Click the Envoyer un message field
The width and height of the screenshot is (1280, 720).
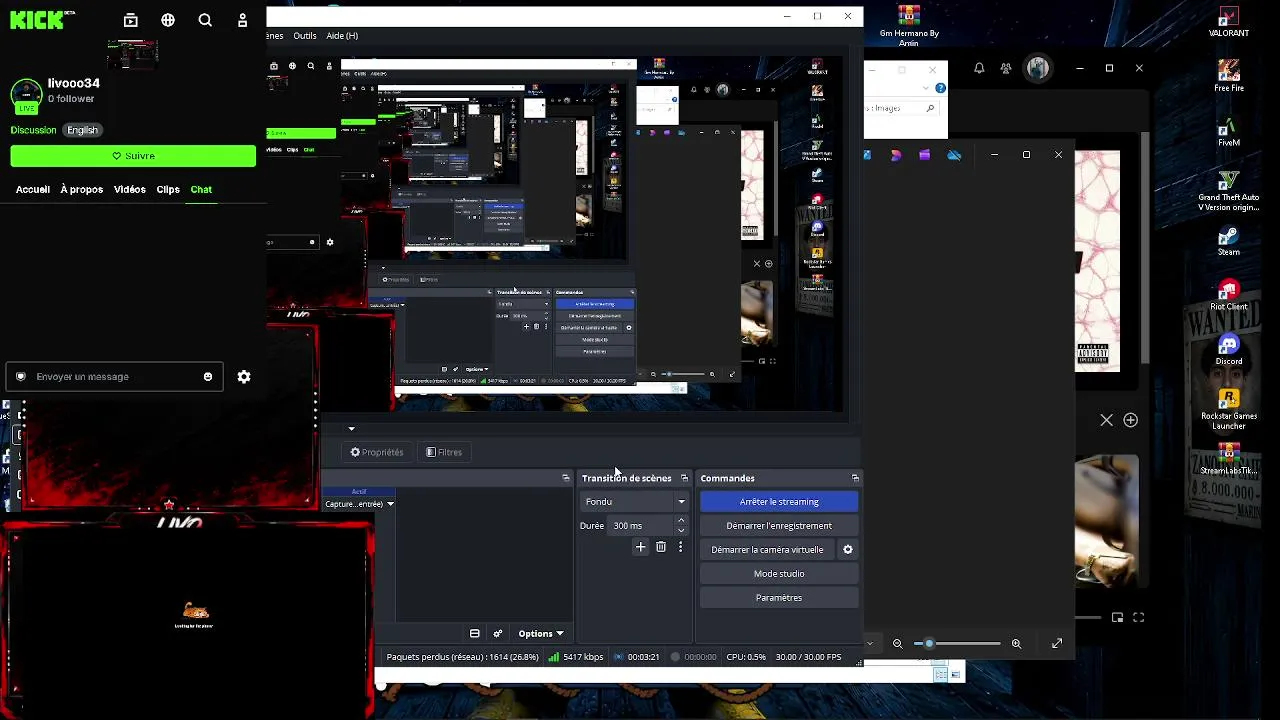pyautogui.click(x=115, y=377)
